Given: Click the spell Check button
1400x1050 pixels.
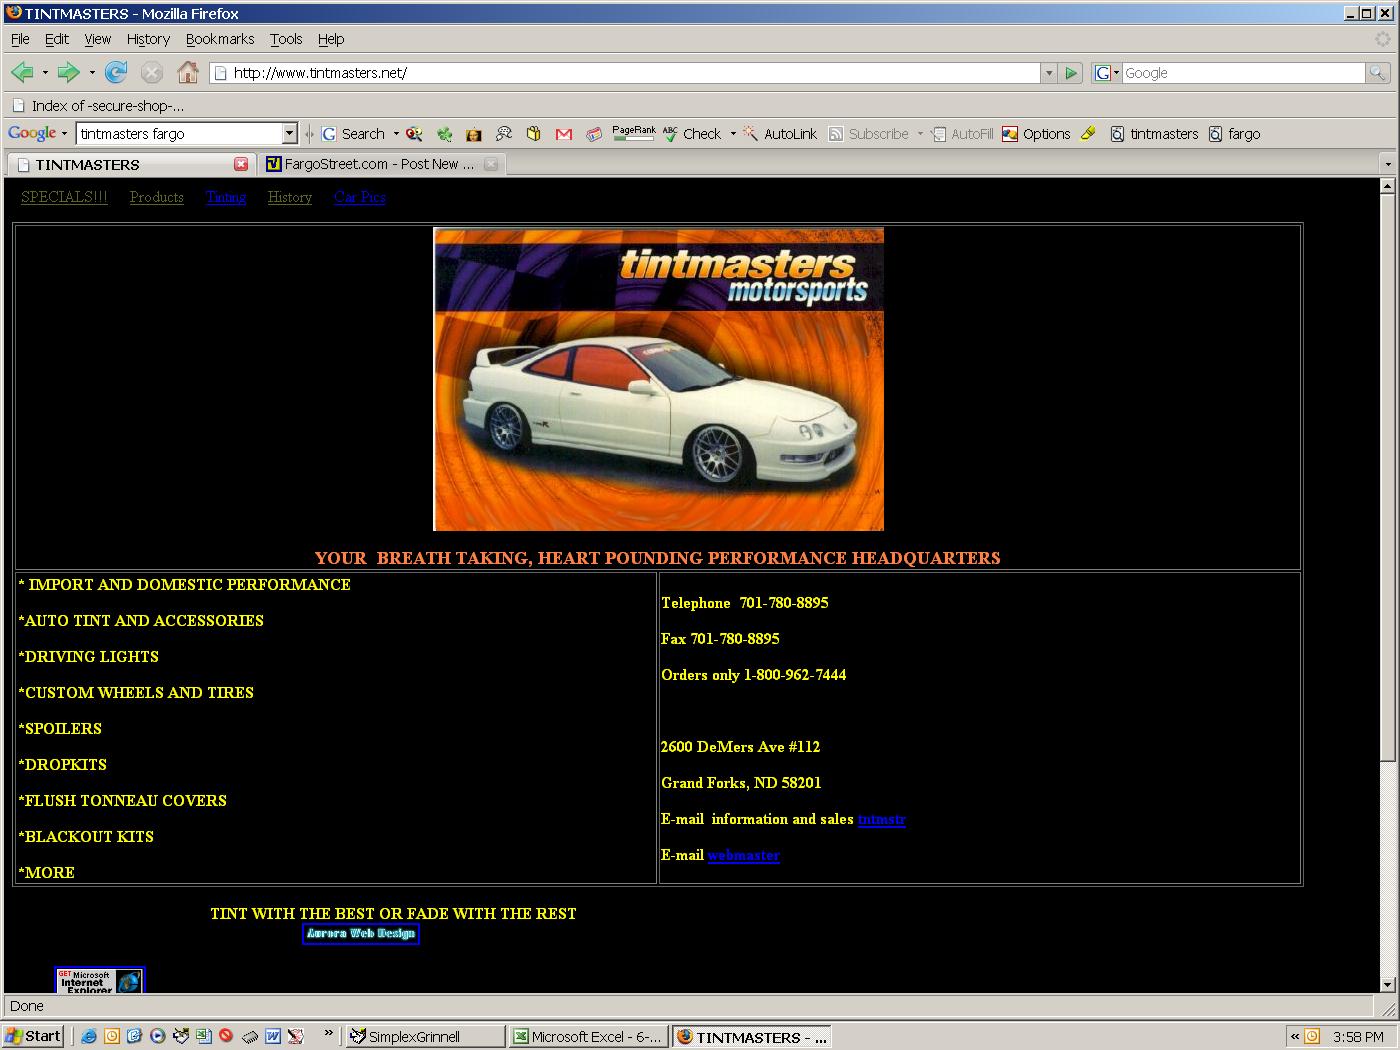Looking at the screenshot, I should pyautogui.click(x=691, y=134).
